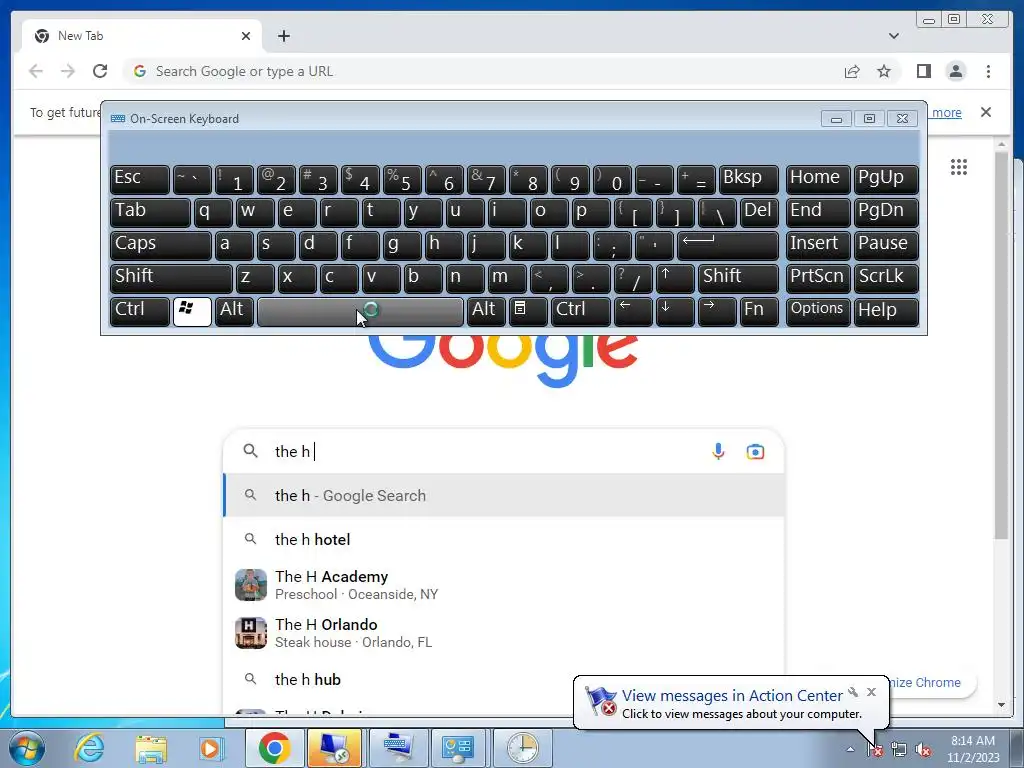The width and height of the screenshot is (1024, 768).
Task: Open Windows Media Player from taskbar
Action: 211,748
